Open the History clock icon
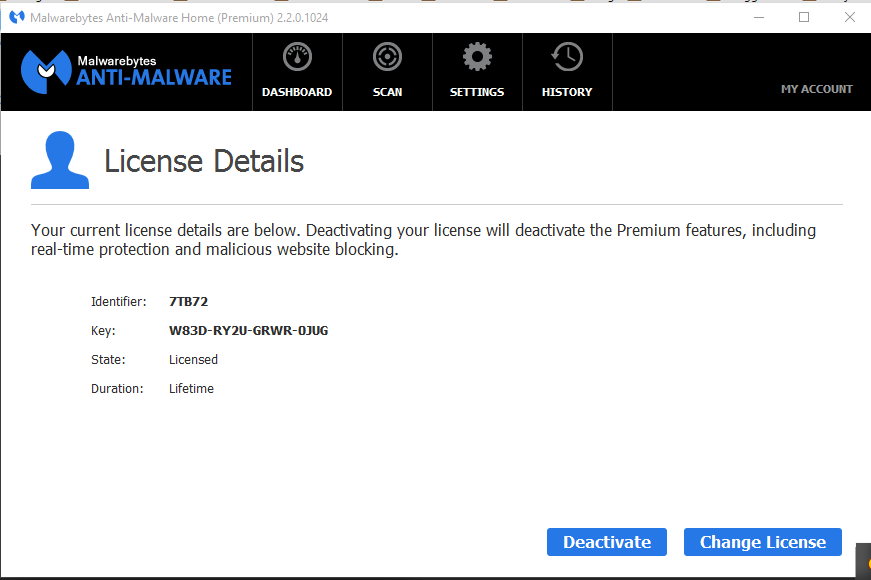This screenshot has height=580, width=871. click(567, 56)
